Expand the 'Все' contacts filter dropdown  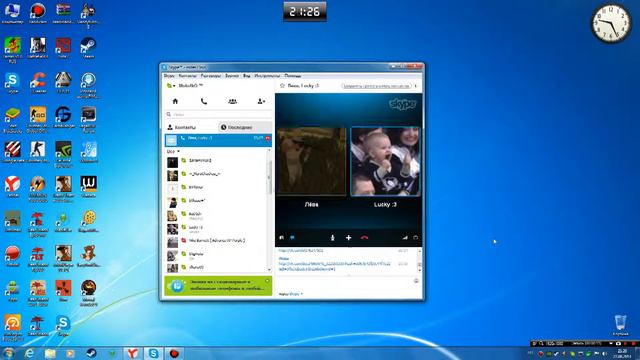click(x=173, y=151)
